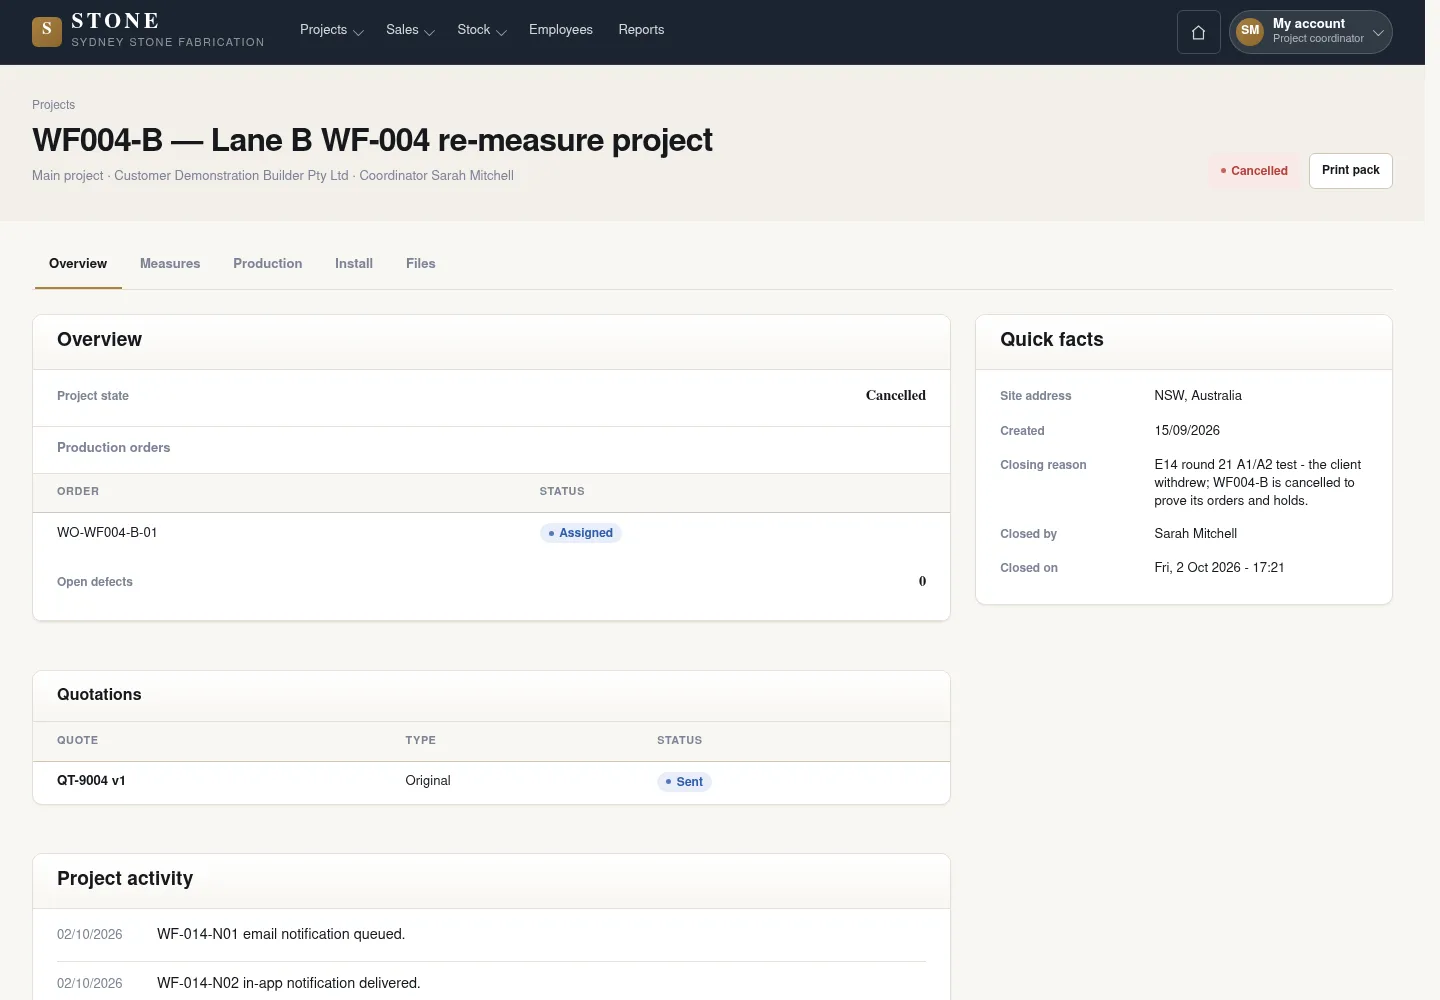The image size is (1440, 1000).
Task: Click the ORDER column header
Action: coord(78,492)
